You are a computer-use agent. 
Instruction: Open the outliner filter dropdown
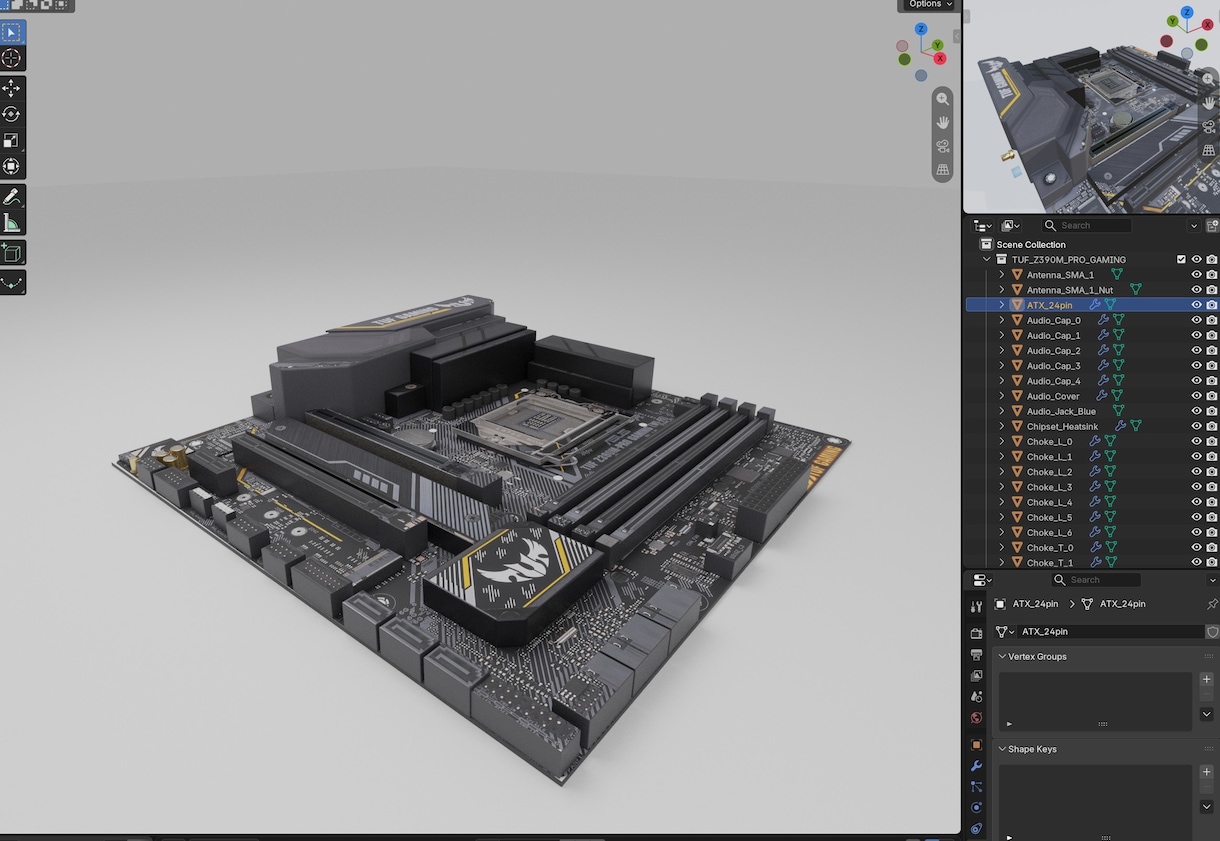(x=1194, y=226)
